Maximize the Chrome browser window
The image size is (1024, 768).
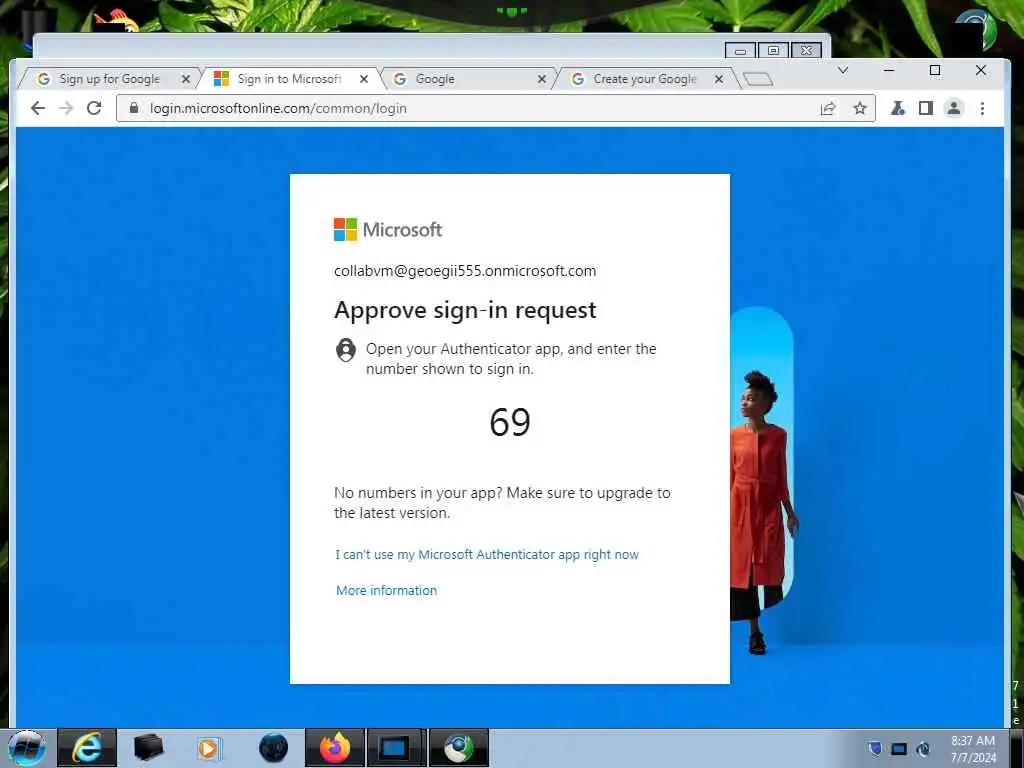935,70
